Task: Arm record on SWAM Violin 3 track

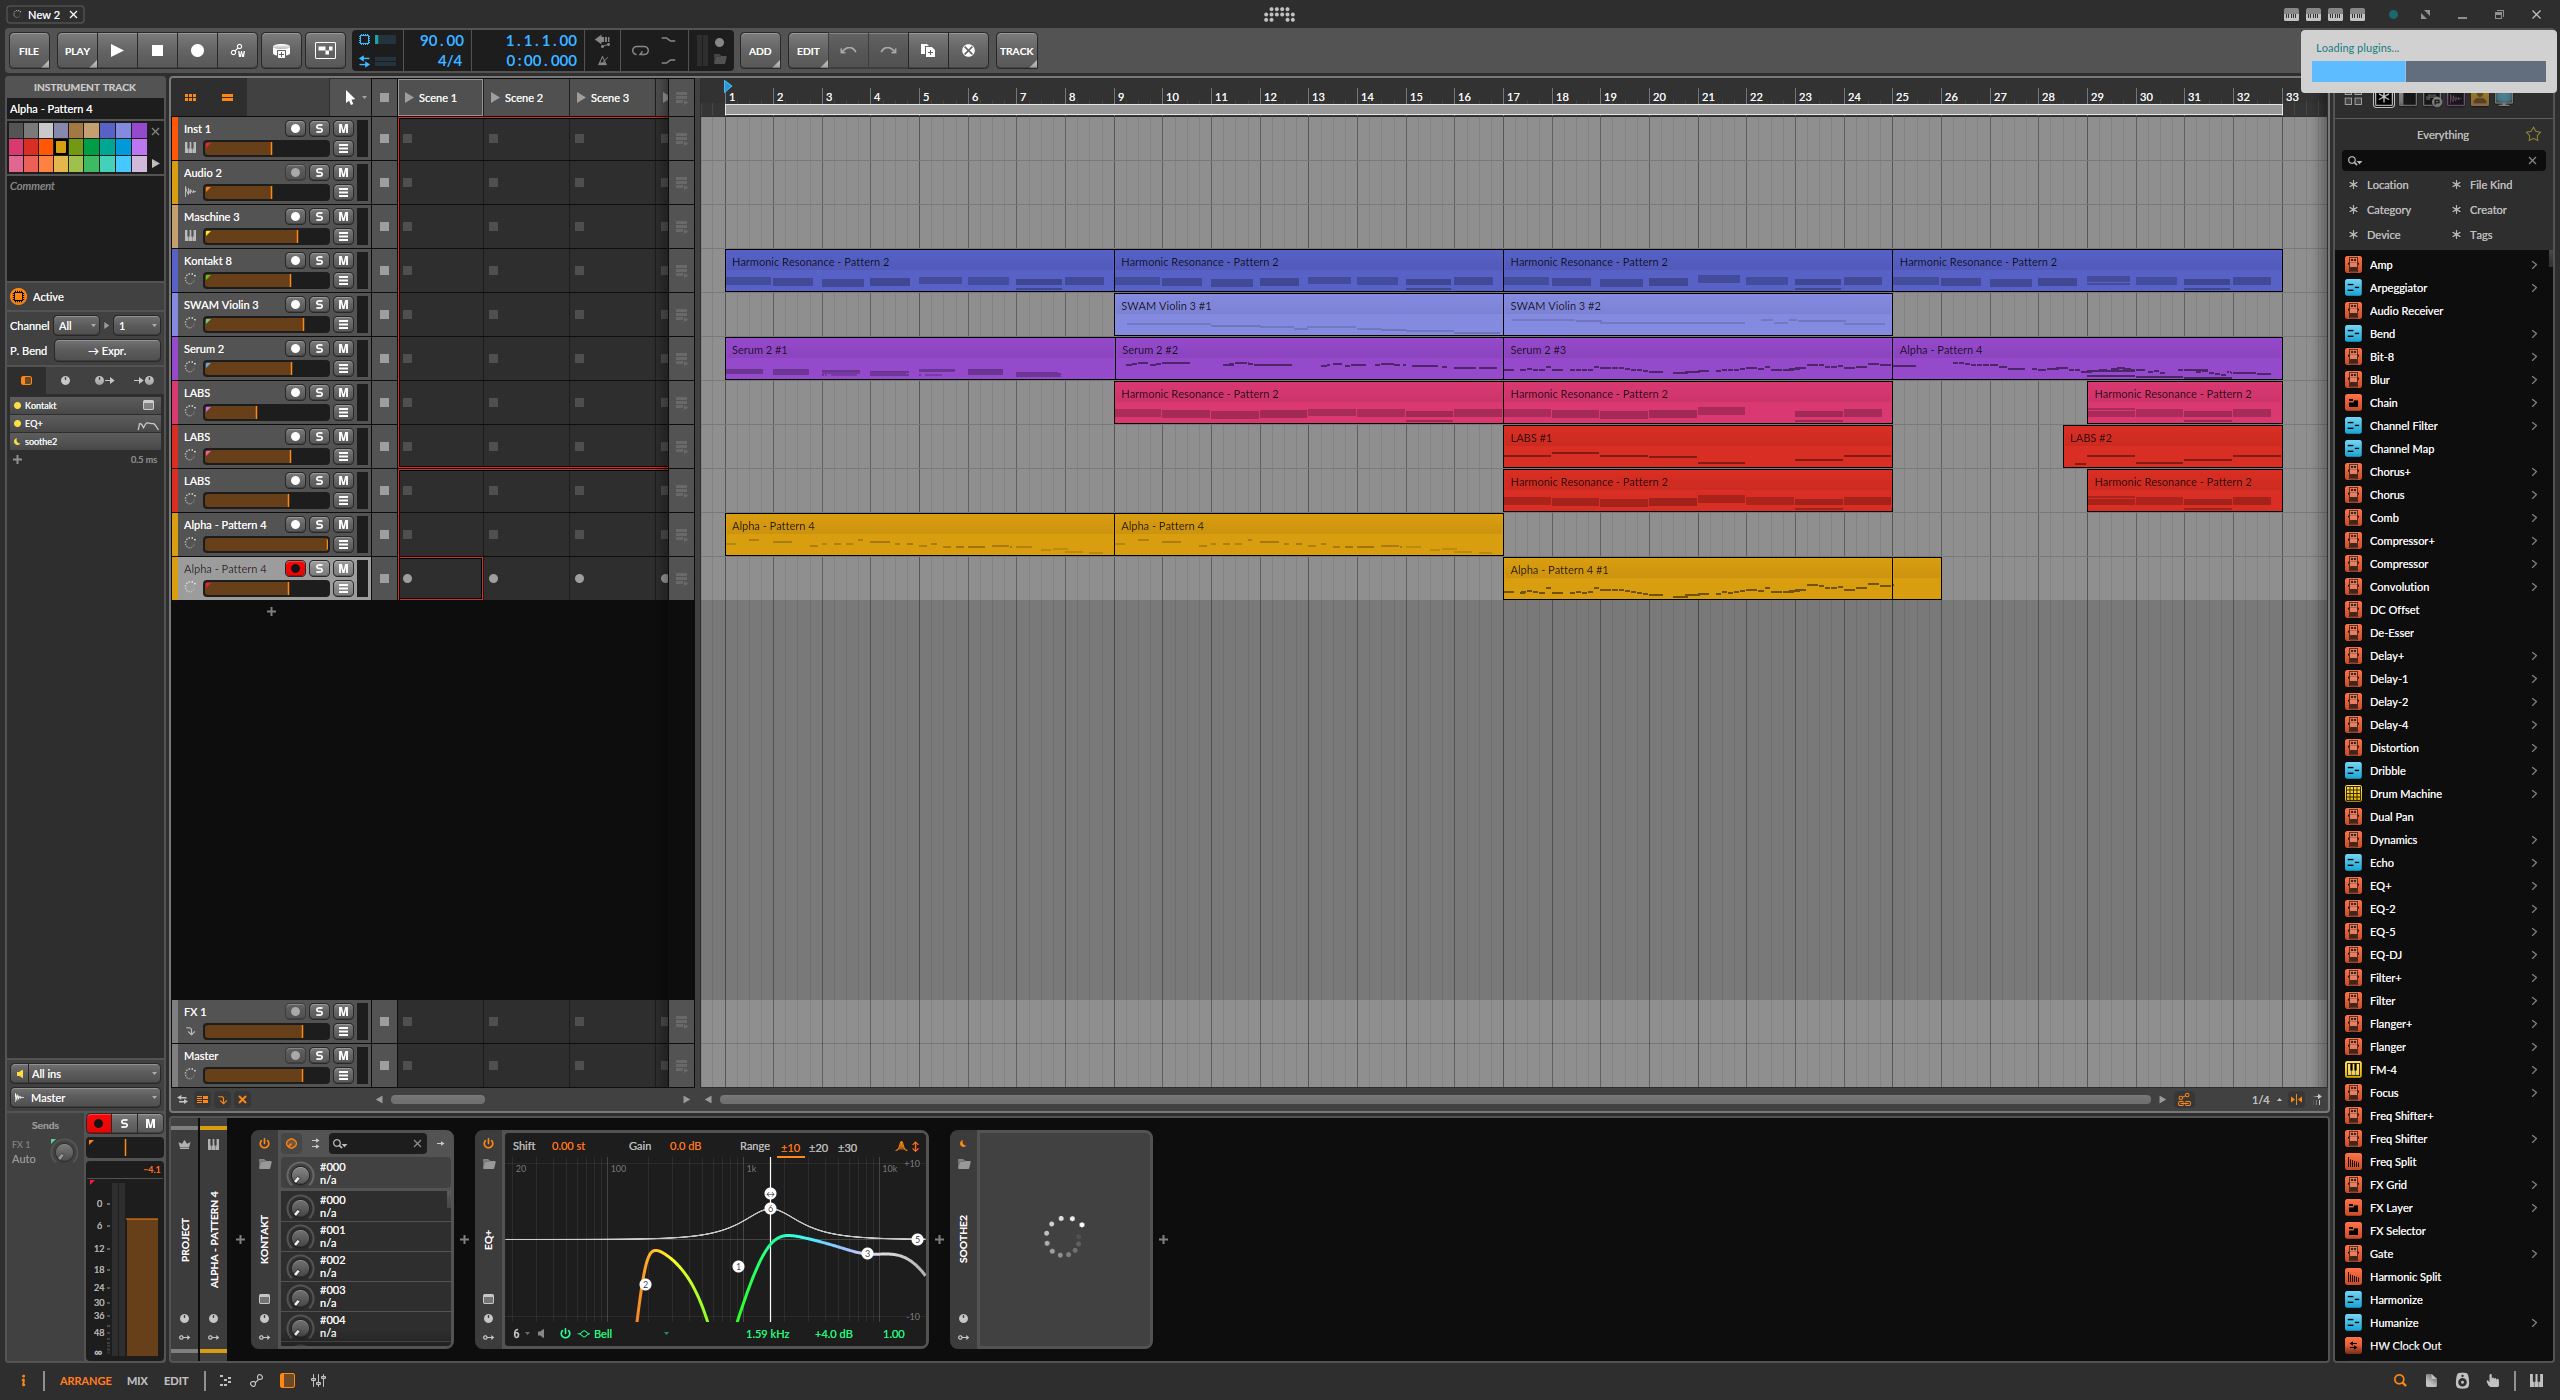Action: click(x=295, y=305)
